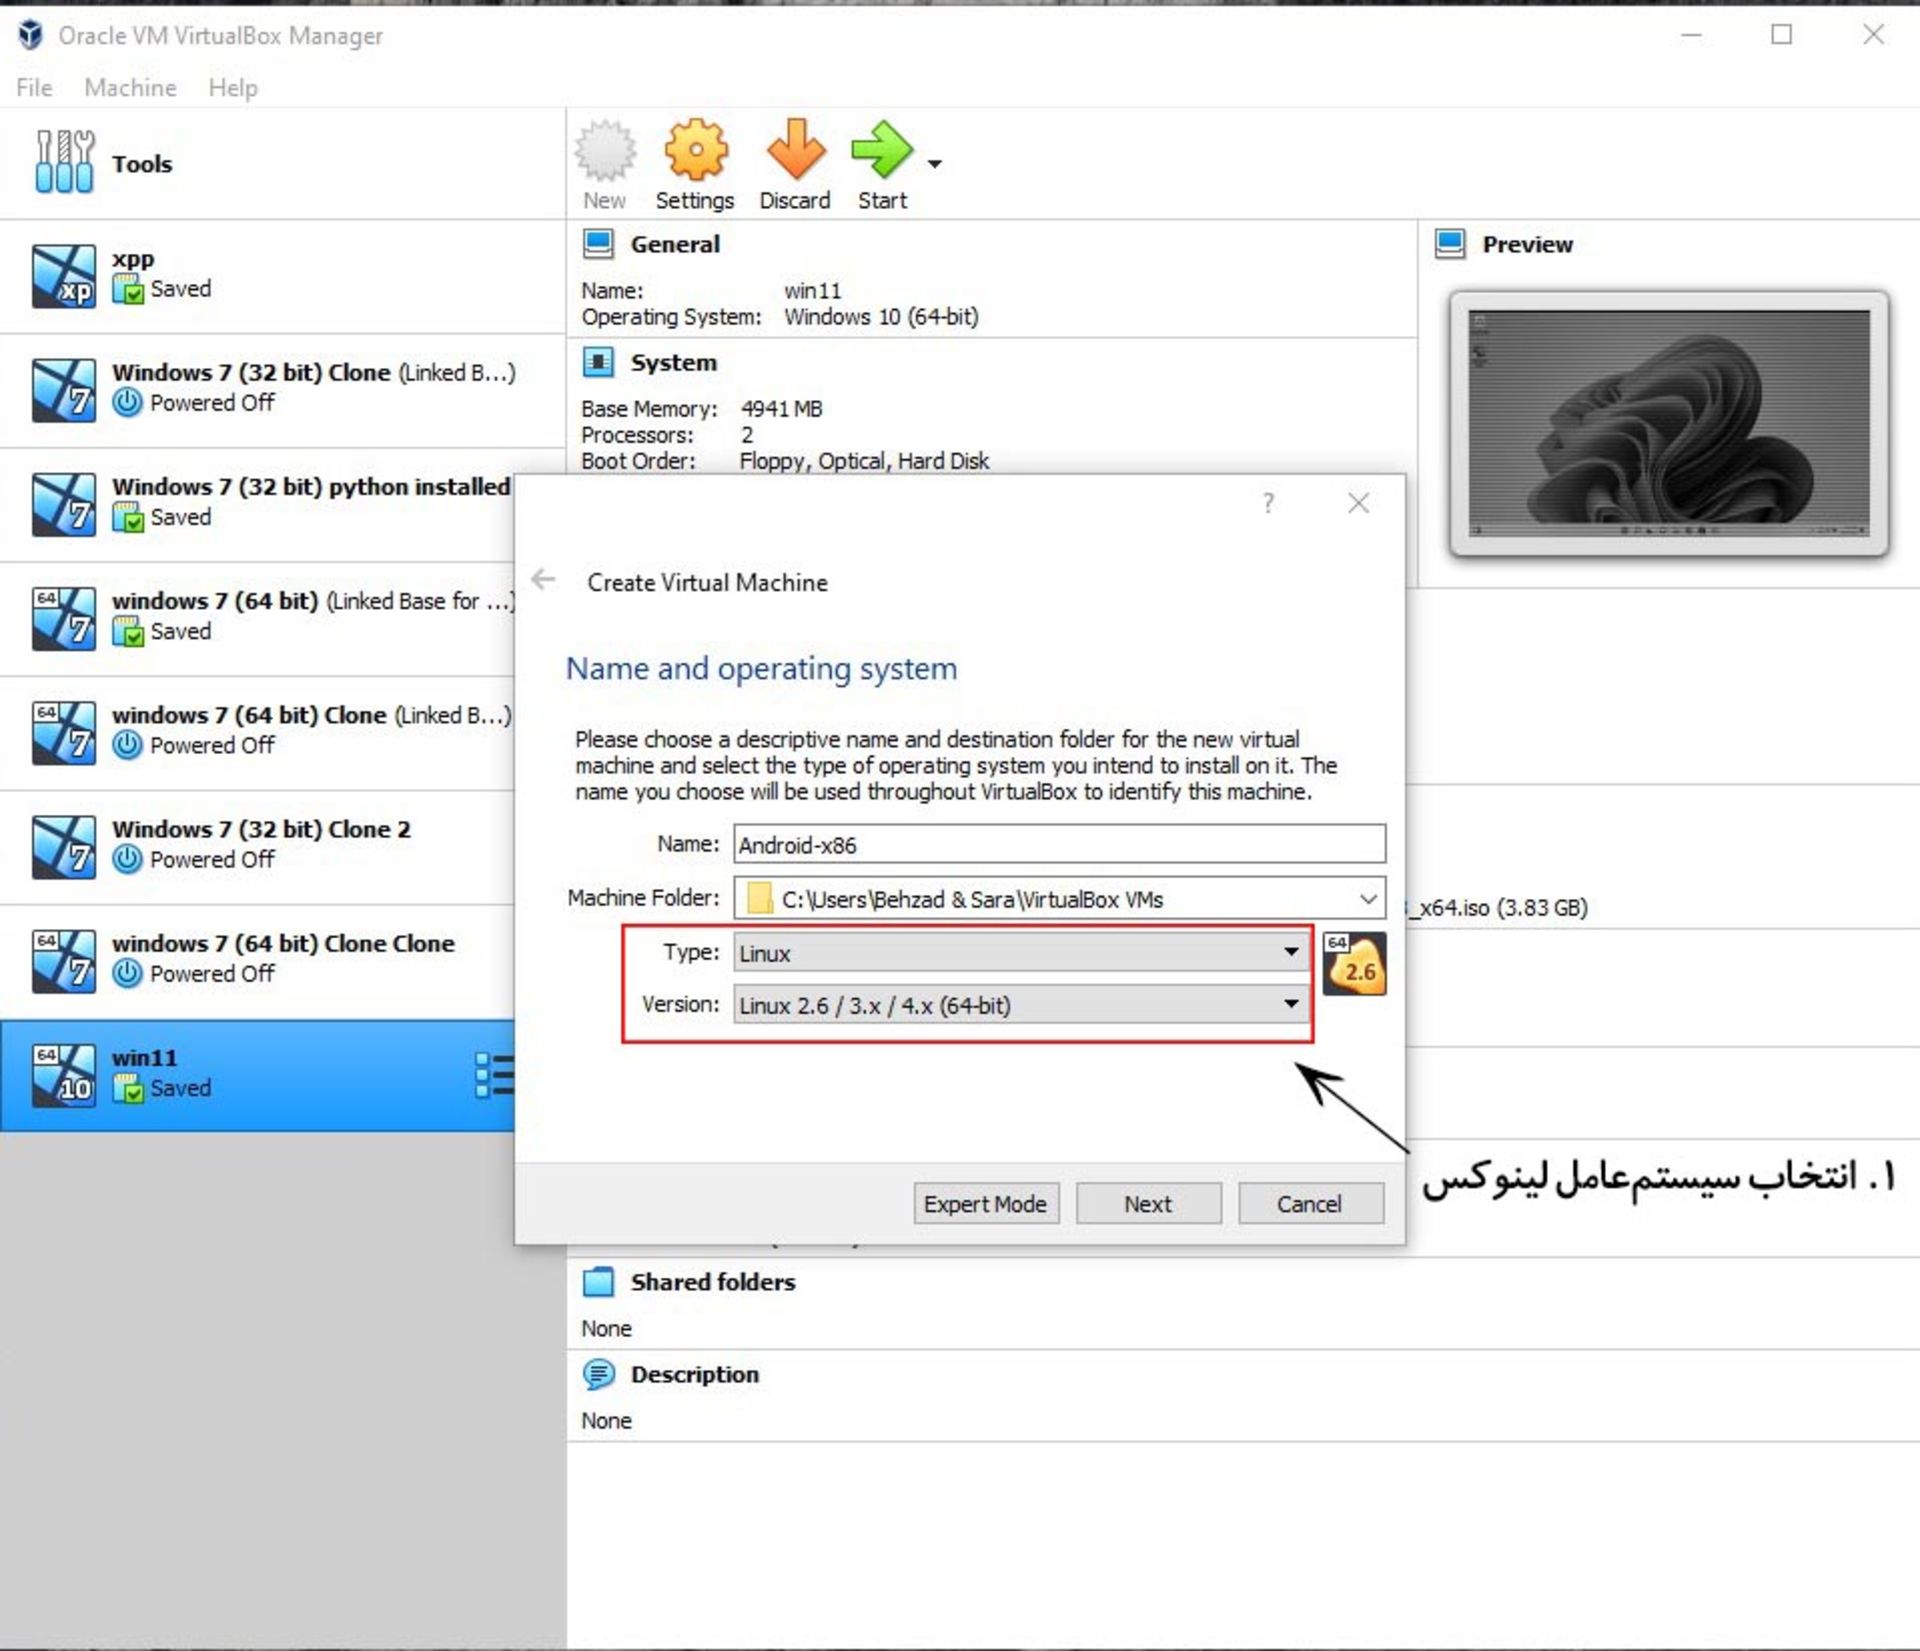Open Settings from the toolbar
Image resolution: width=1920 pixels, height=1651 pixels.
tap(695, 165)
